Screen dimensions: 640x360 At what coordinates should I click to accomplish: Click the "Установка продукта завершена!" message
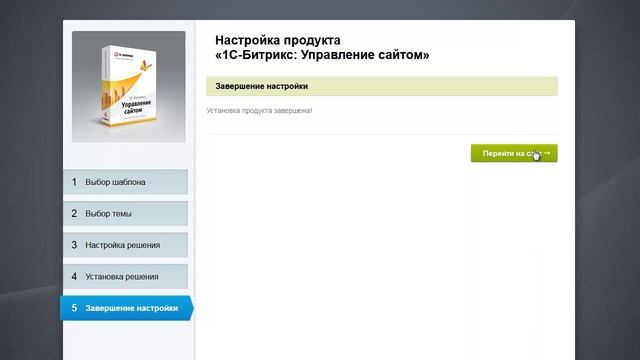pos(259,110)
